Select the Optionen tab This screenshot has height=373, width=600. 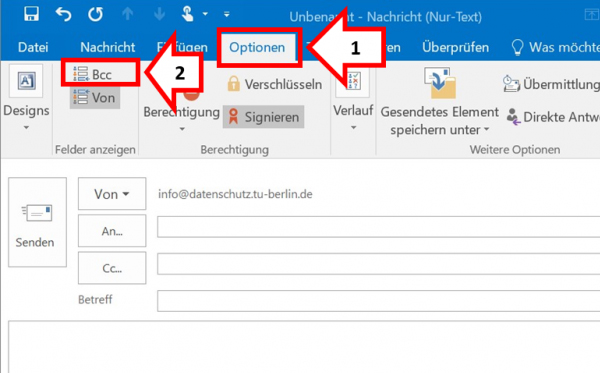257,47
